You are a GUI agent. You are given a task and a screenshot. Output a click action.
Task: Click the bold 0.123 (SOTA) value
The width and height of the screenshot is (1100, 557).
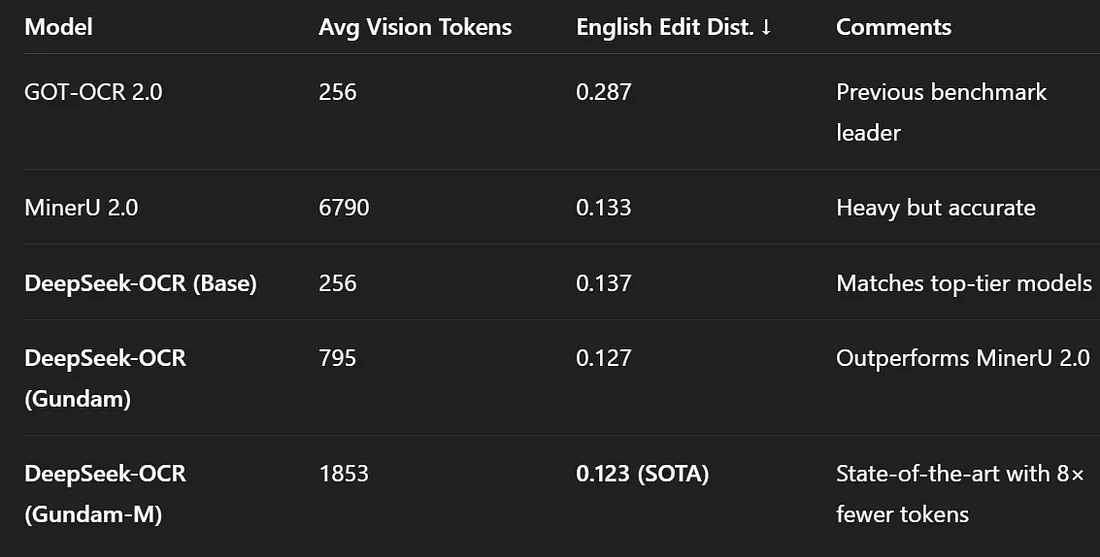click(x=642, y=473)
